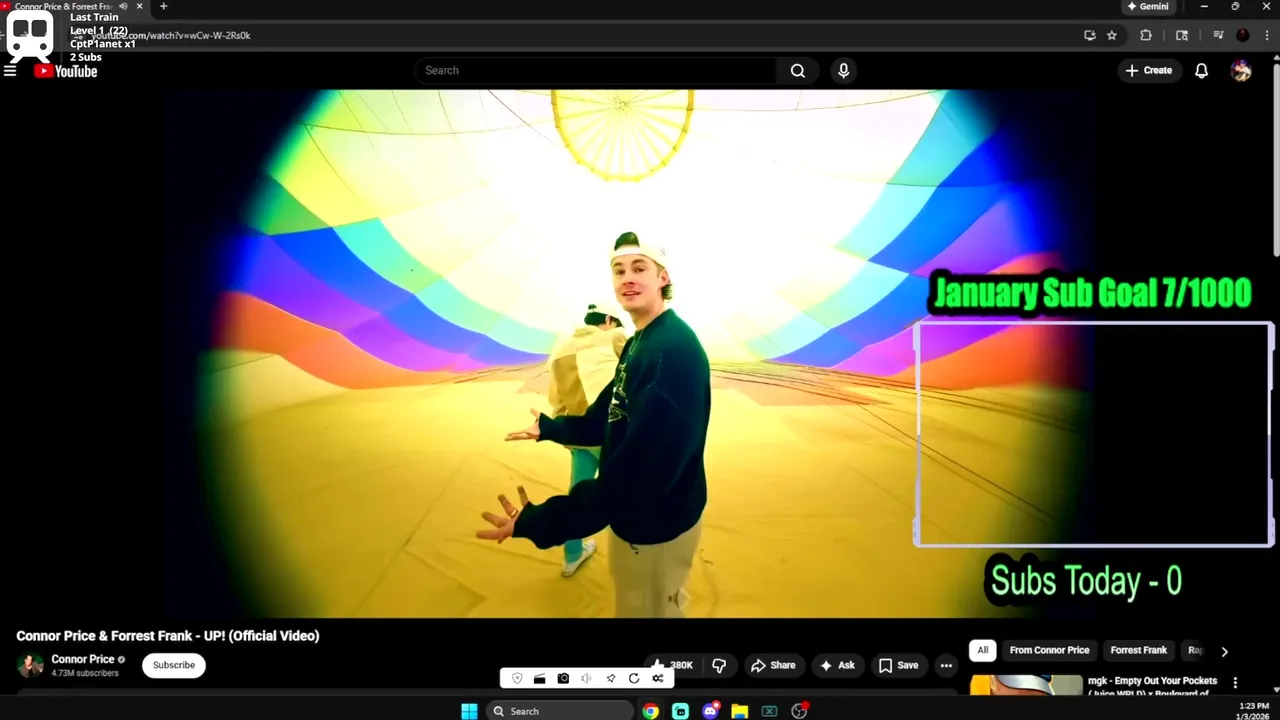The image size is (1280, 720).
Task: Pin the floating toolbar
Action: pos(610,678)
